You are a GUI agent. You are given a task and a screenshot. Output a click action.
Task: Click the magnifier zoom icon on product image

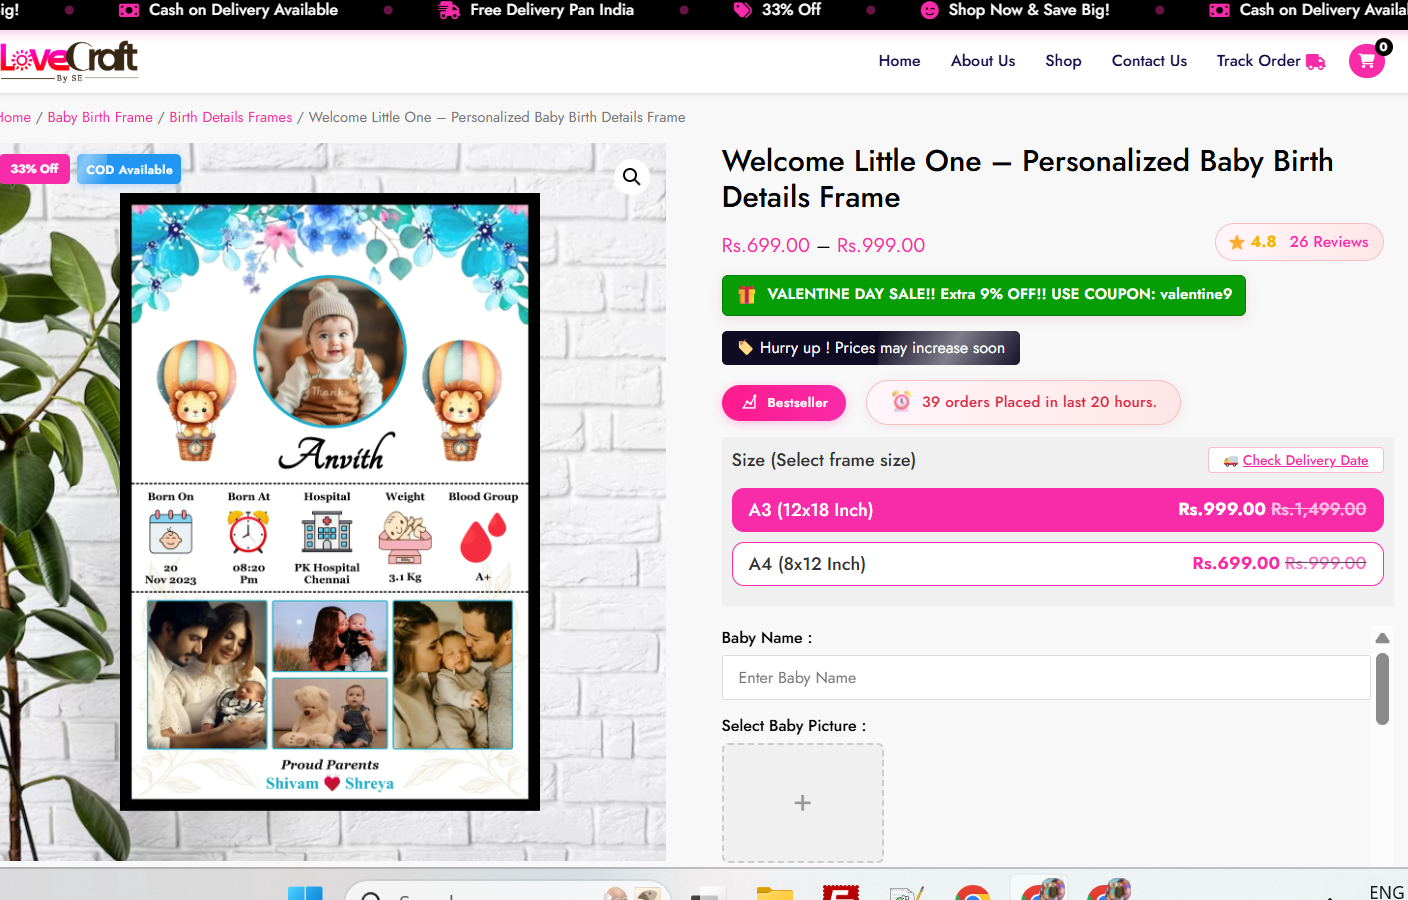click(x=631, y=177)
